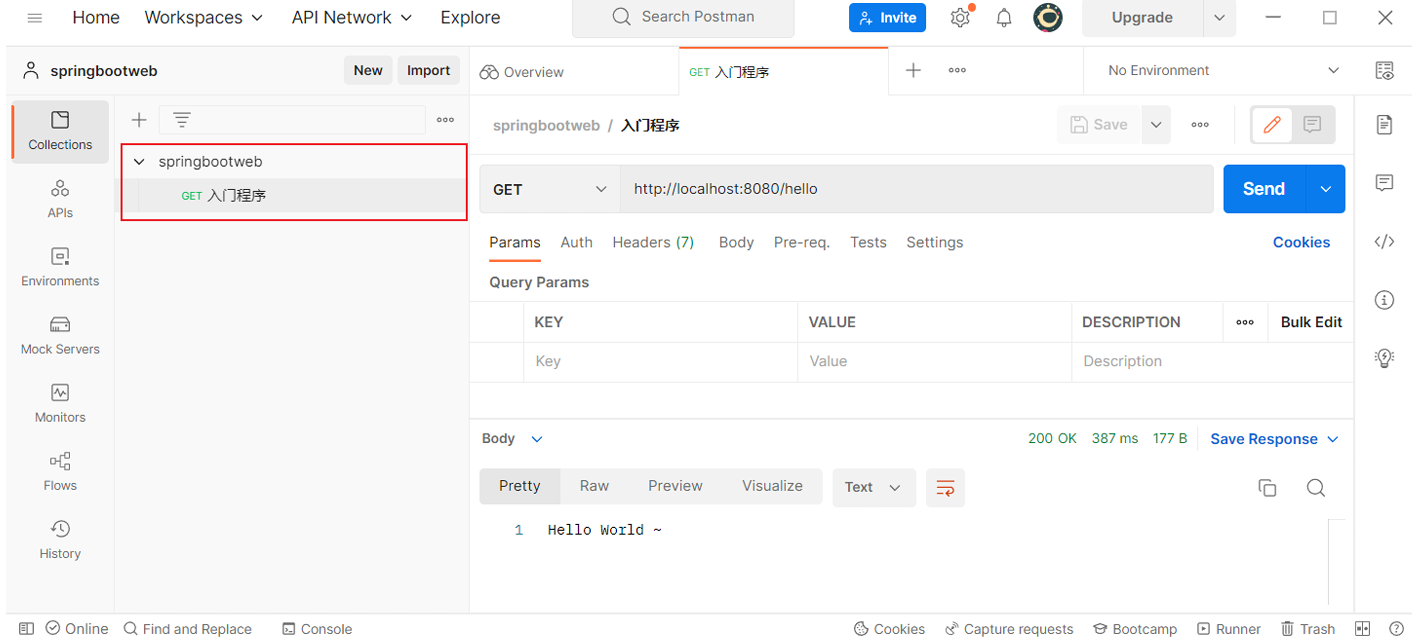Open documentation icon in right sidebar

coord(1384,125)
